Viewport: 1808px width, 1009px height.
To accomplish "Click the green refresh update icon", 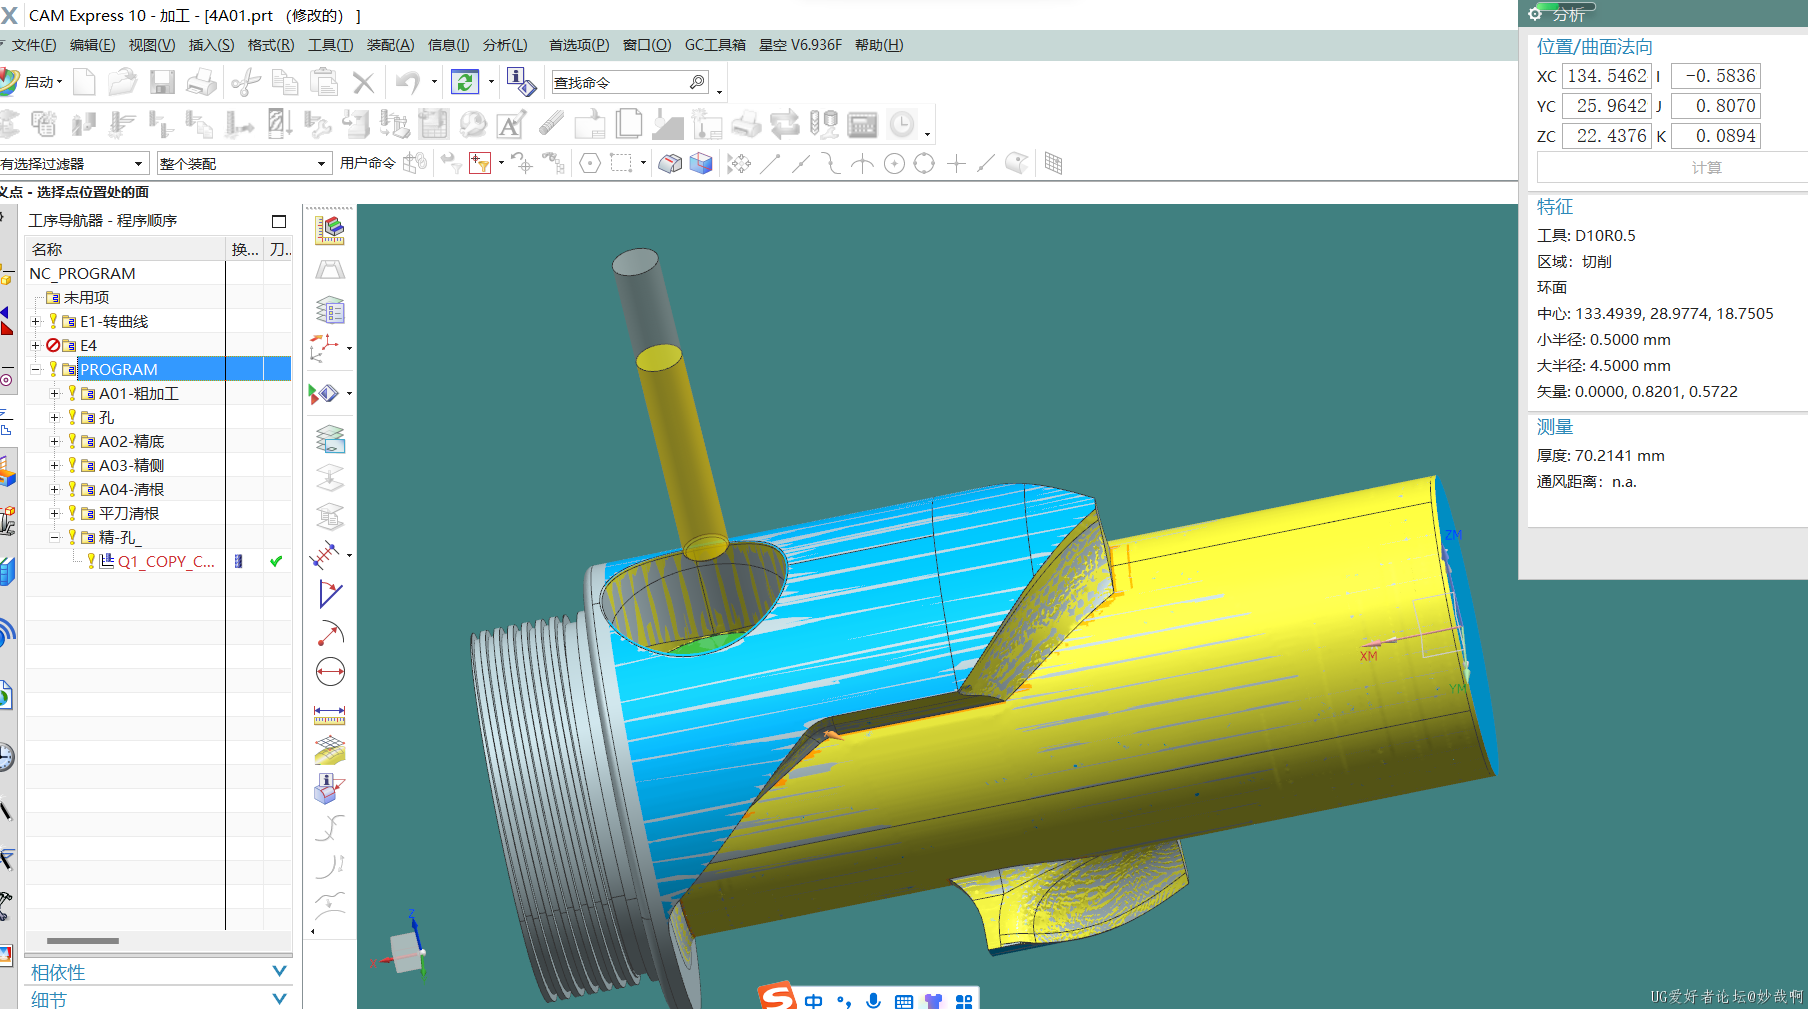I will tap(465, 82).
